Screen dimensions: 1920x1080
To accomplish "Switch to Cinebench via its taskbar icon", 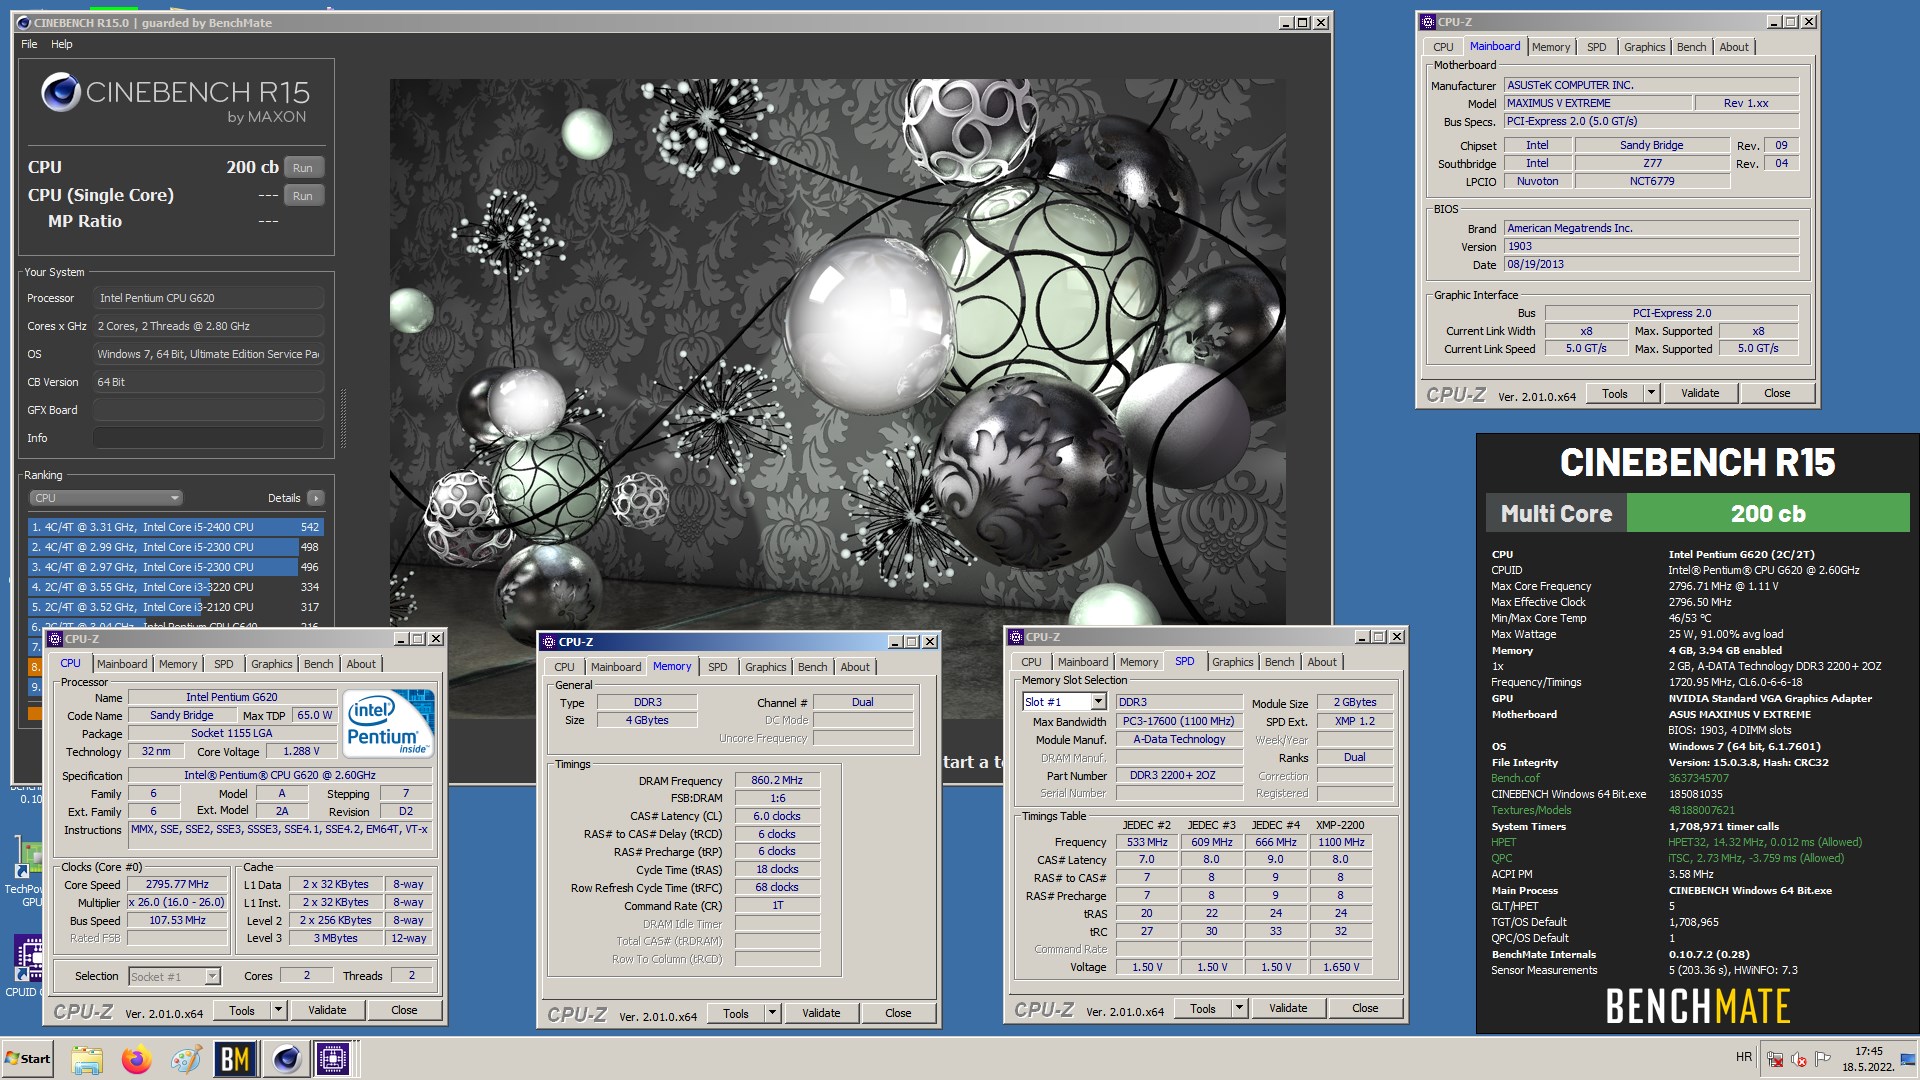I will pyautogui.click(x=286, y=1059).
